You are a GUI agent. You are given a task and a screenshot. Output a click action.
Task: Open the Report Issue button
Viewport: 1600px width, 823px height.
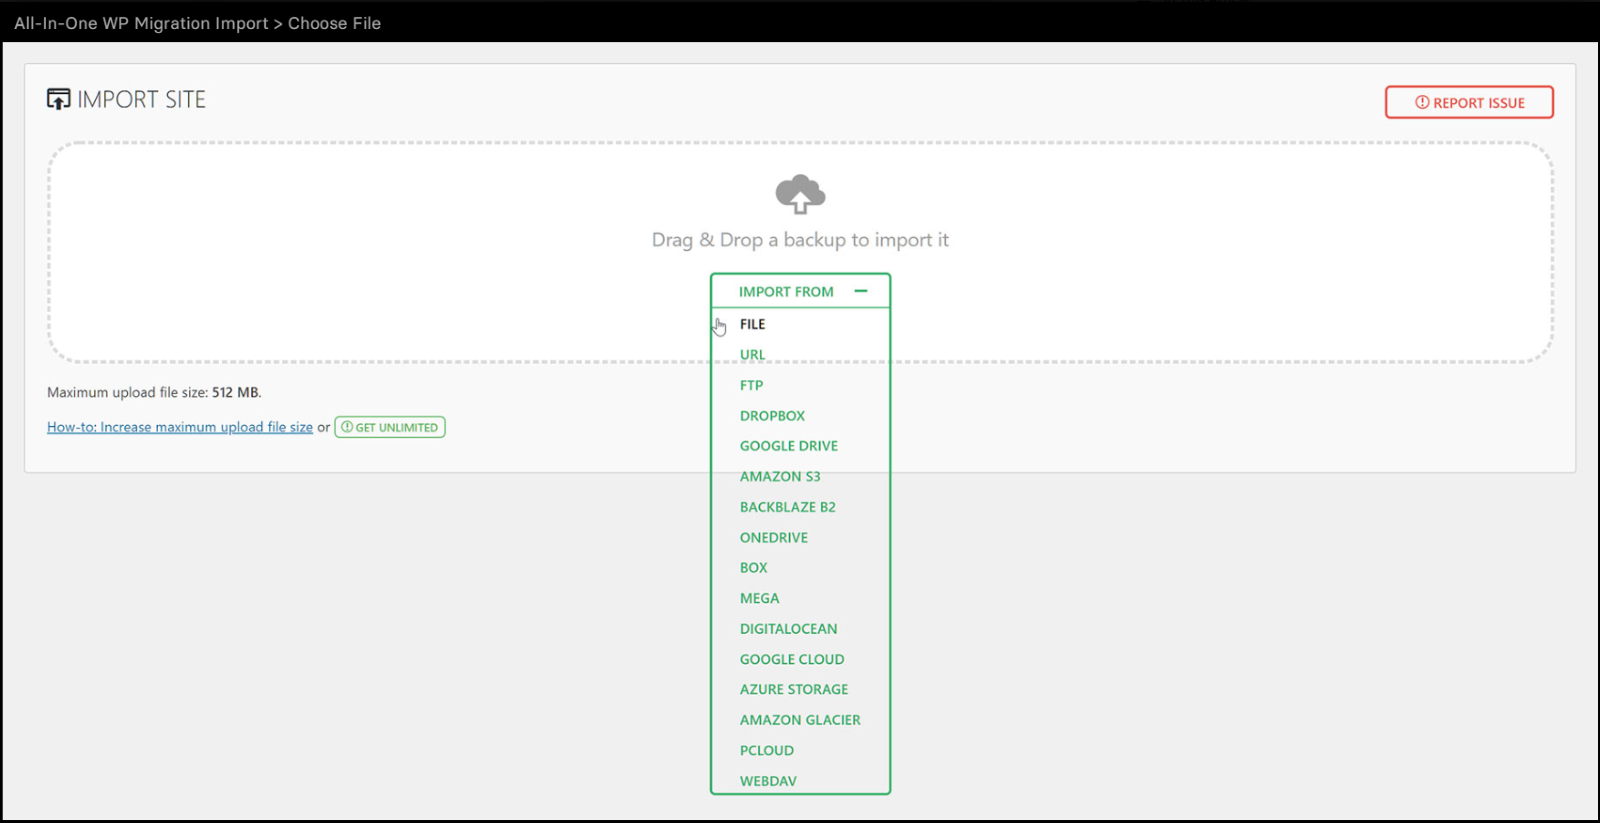[x=1469, y=102]
